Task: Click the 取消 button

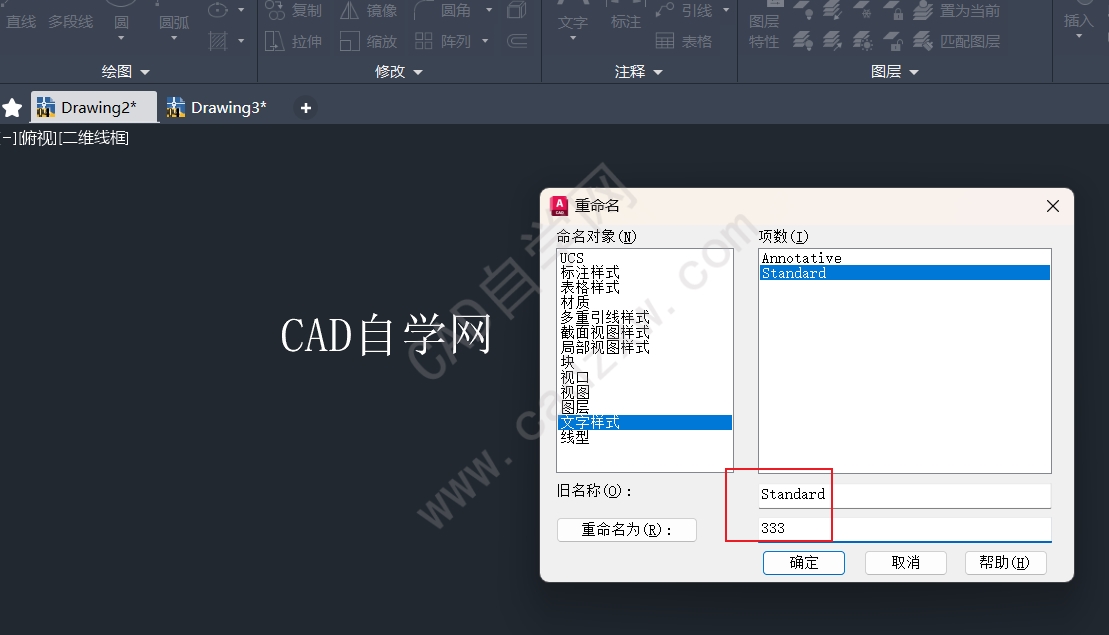Action: (905, 563)
